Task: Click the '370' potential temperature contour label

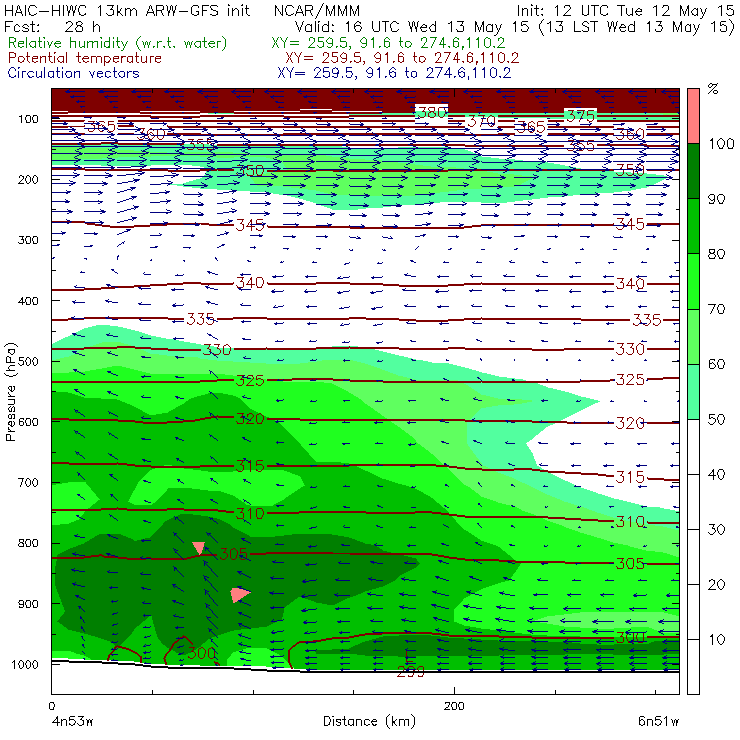Action: pyautogui.click(x=481, y=122)
